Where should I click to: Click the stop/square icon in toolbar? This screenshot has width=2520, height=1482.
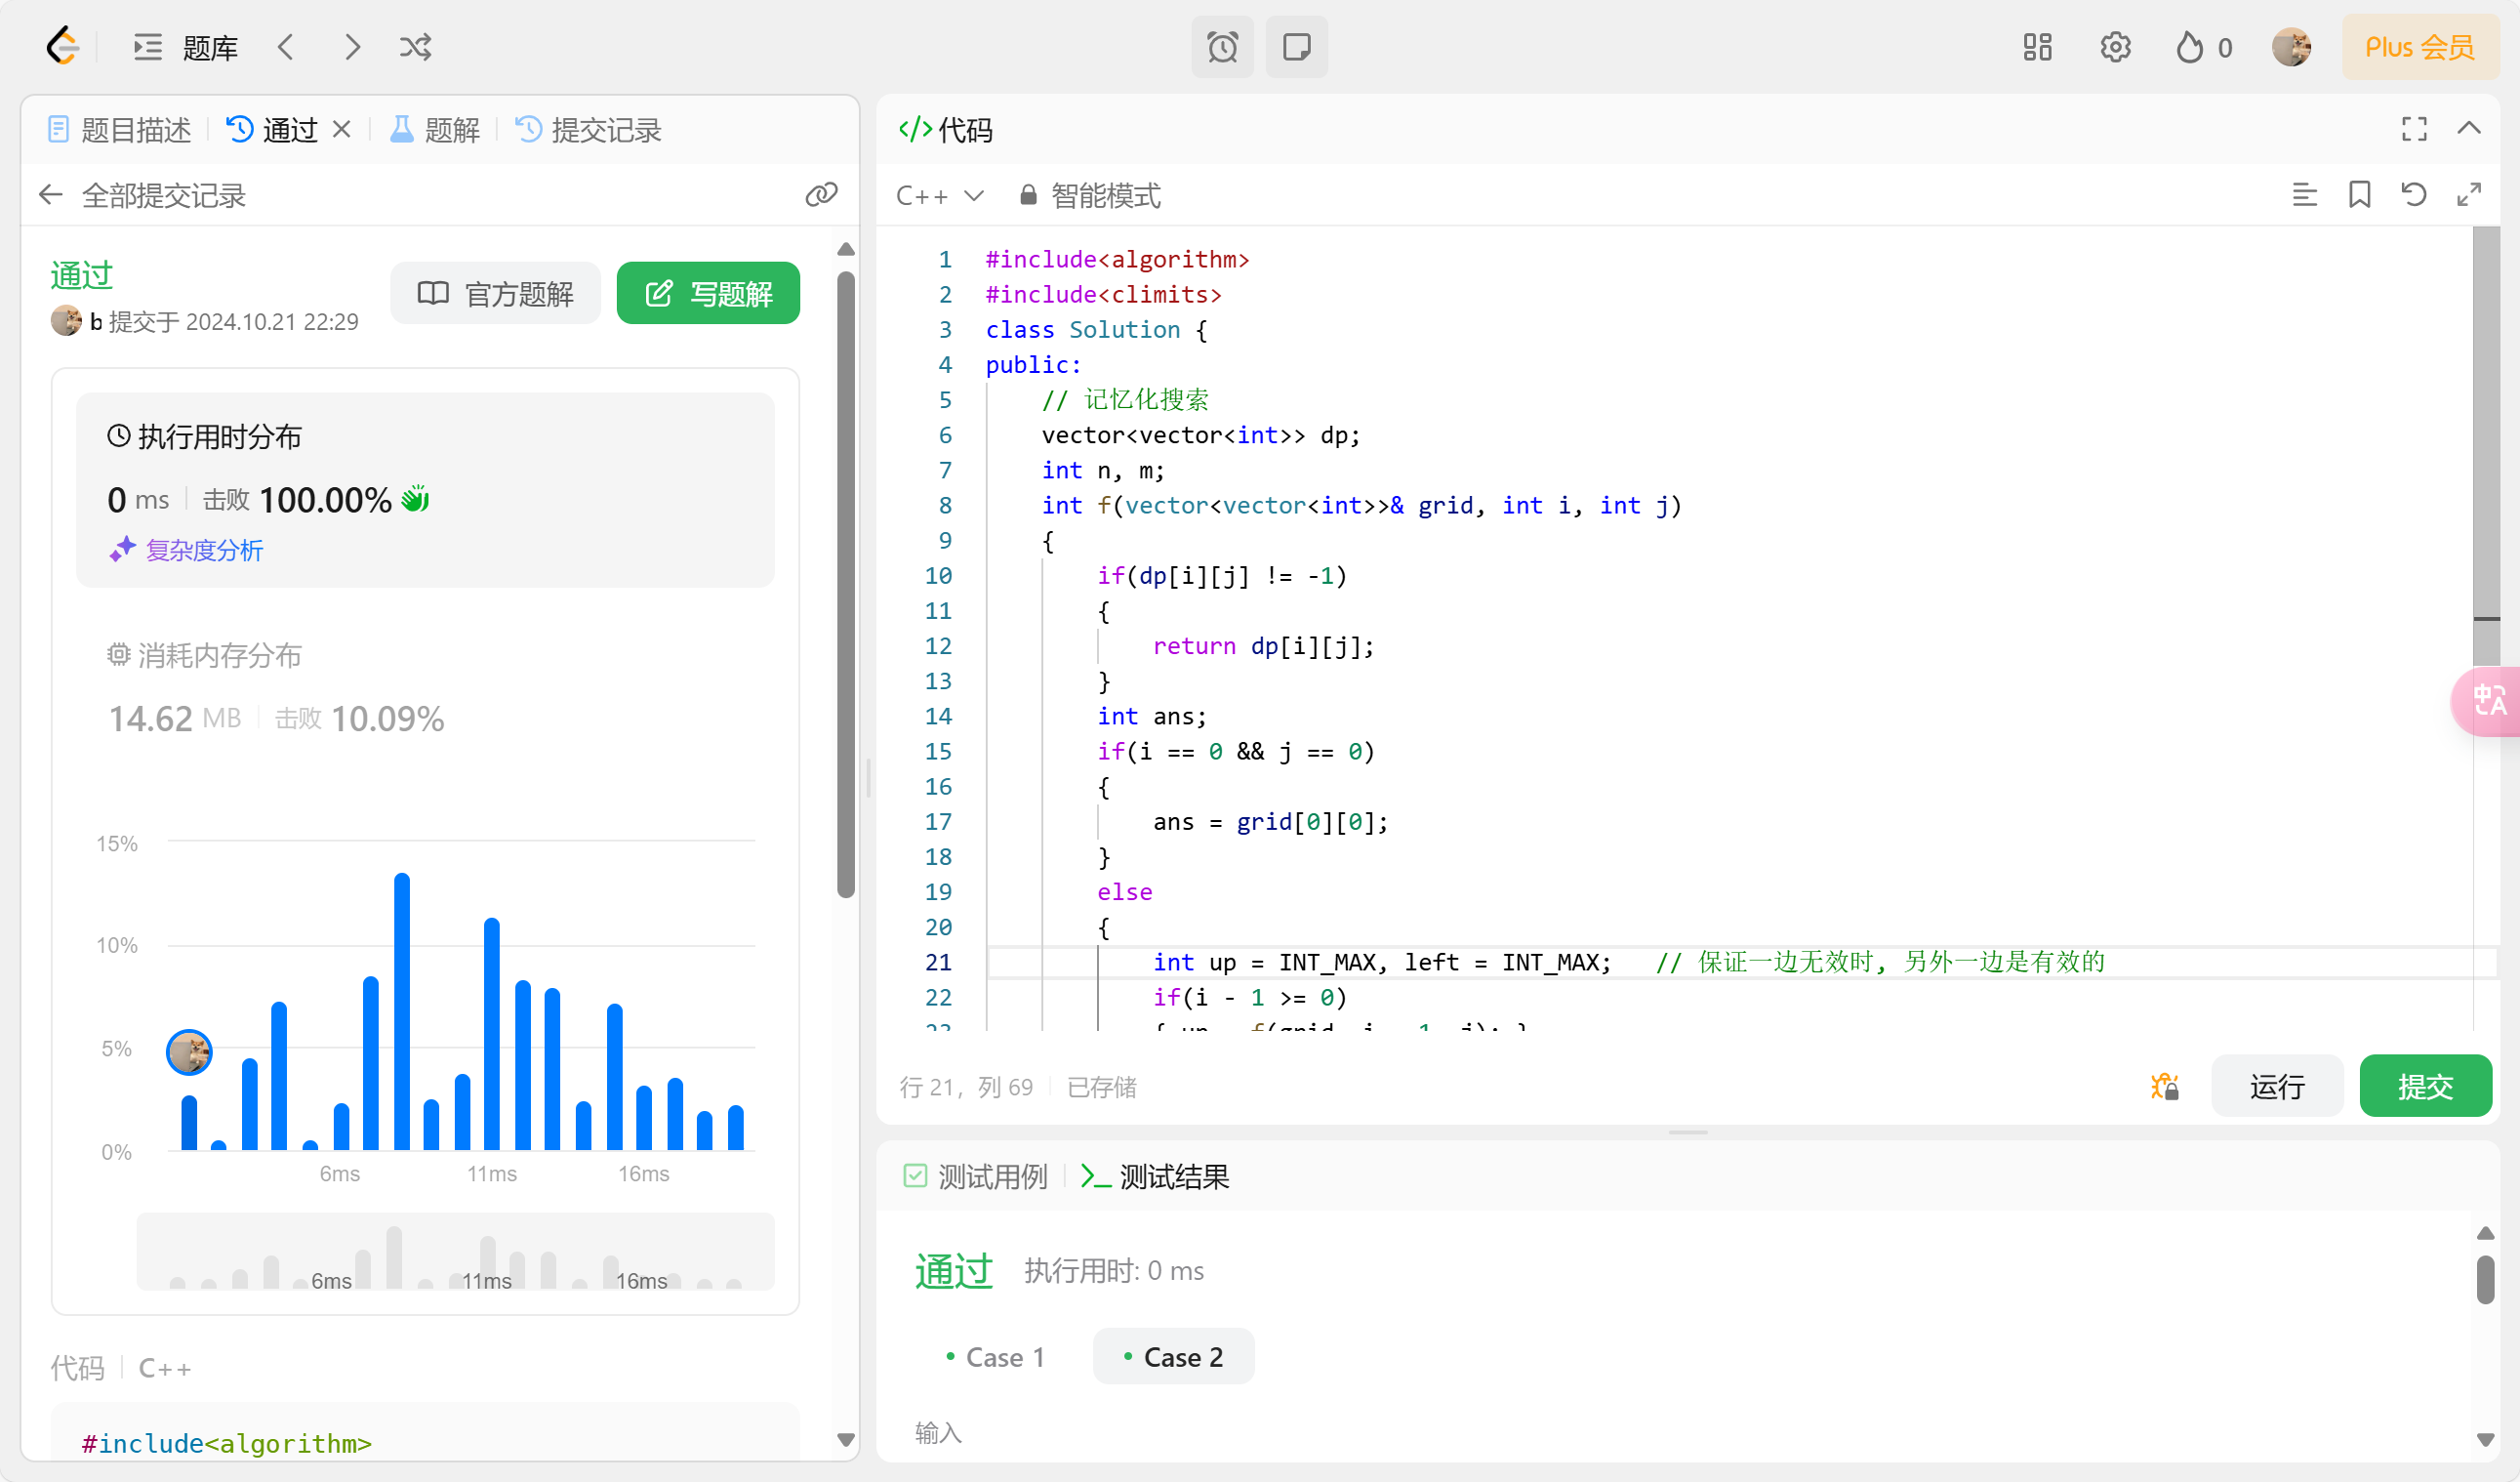(1296, 48)
